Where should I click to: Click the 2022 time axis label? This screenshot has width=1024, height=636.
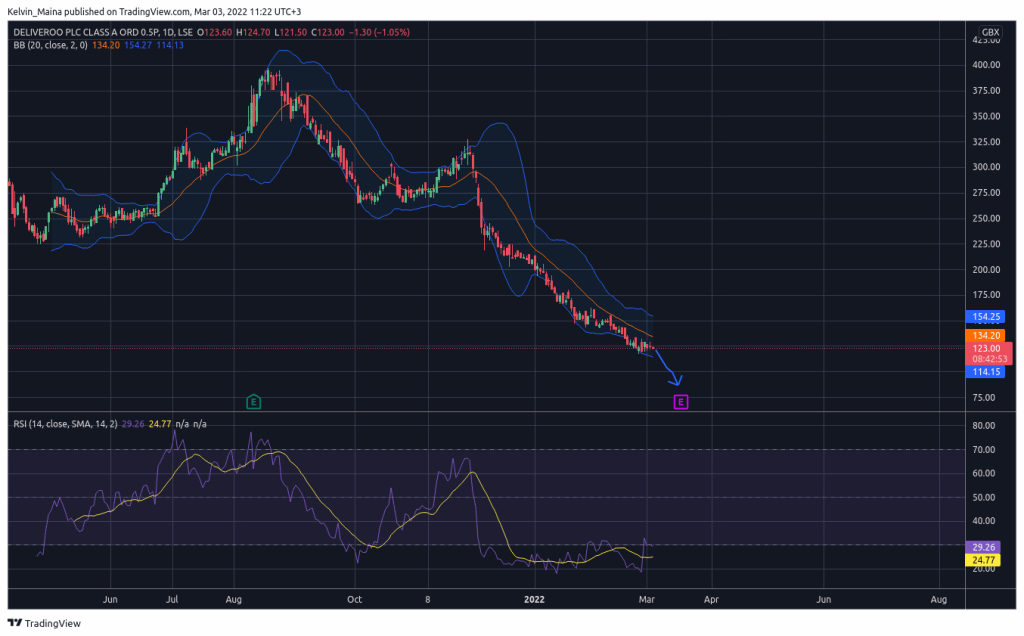coord(534,599)
